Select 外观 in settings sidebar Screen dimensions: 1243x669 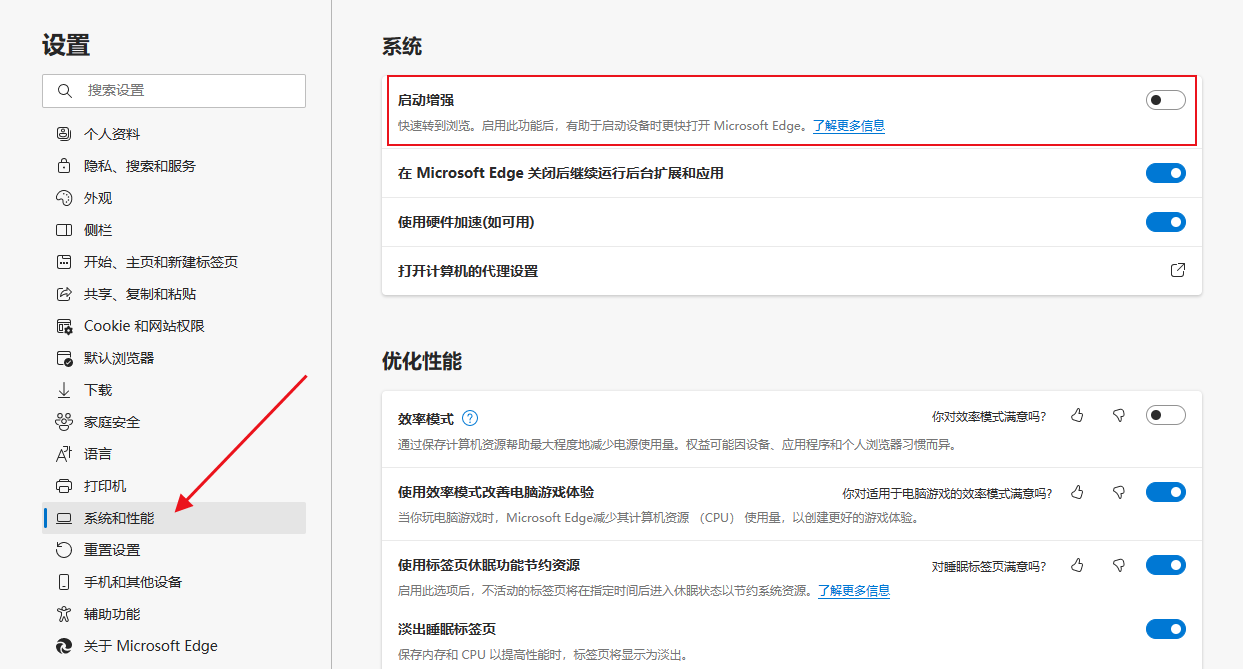[x=174, y=198]
